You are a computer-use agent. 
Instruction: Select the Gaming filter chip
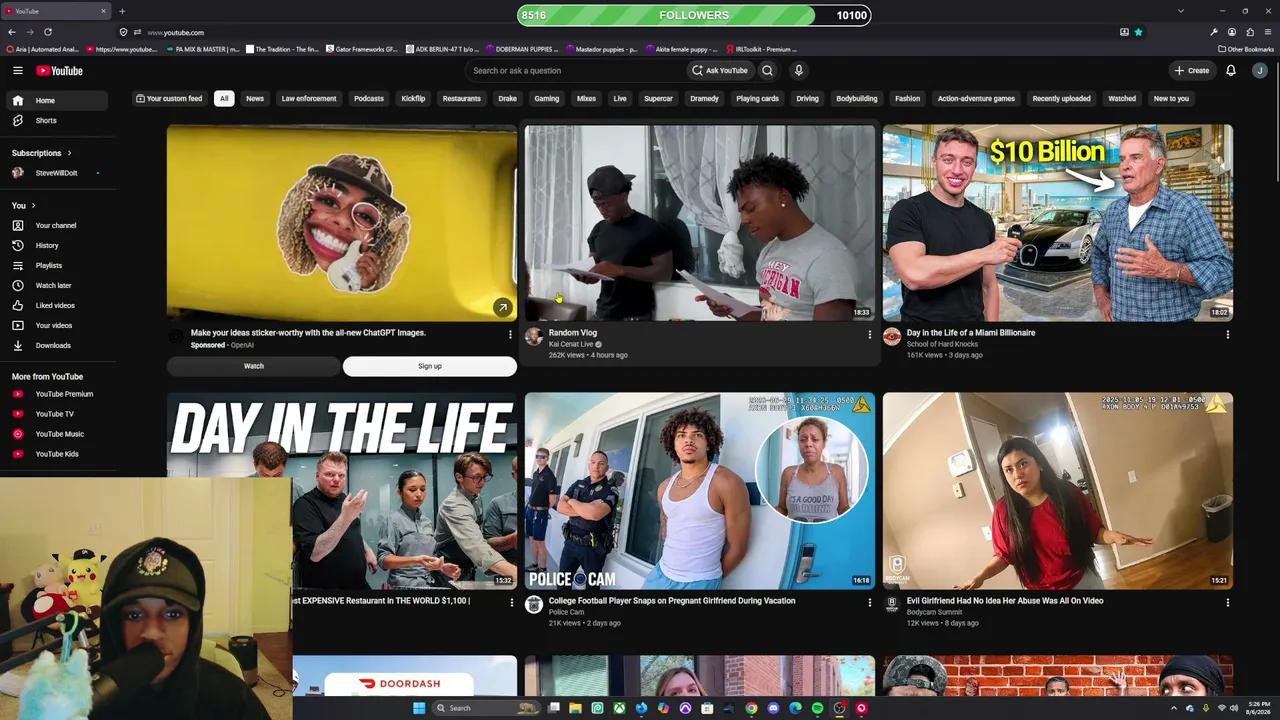tap(546, 99)
